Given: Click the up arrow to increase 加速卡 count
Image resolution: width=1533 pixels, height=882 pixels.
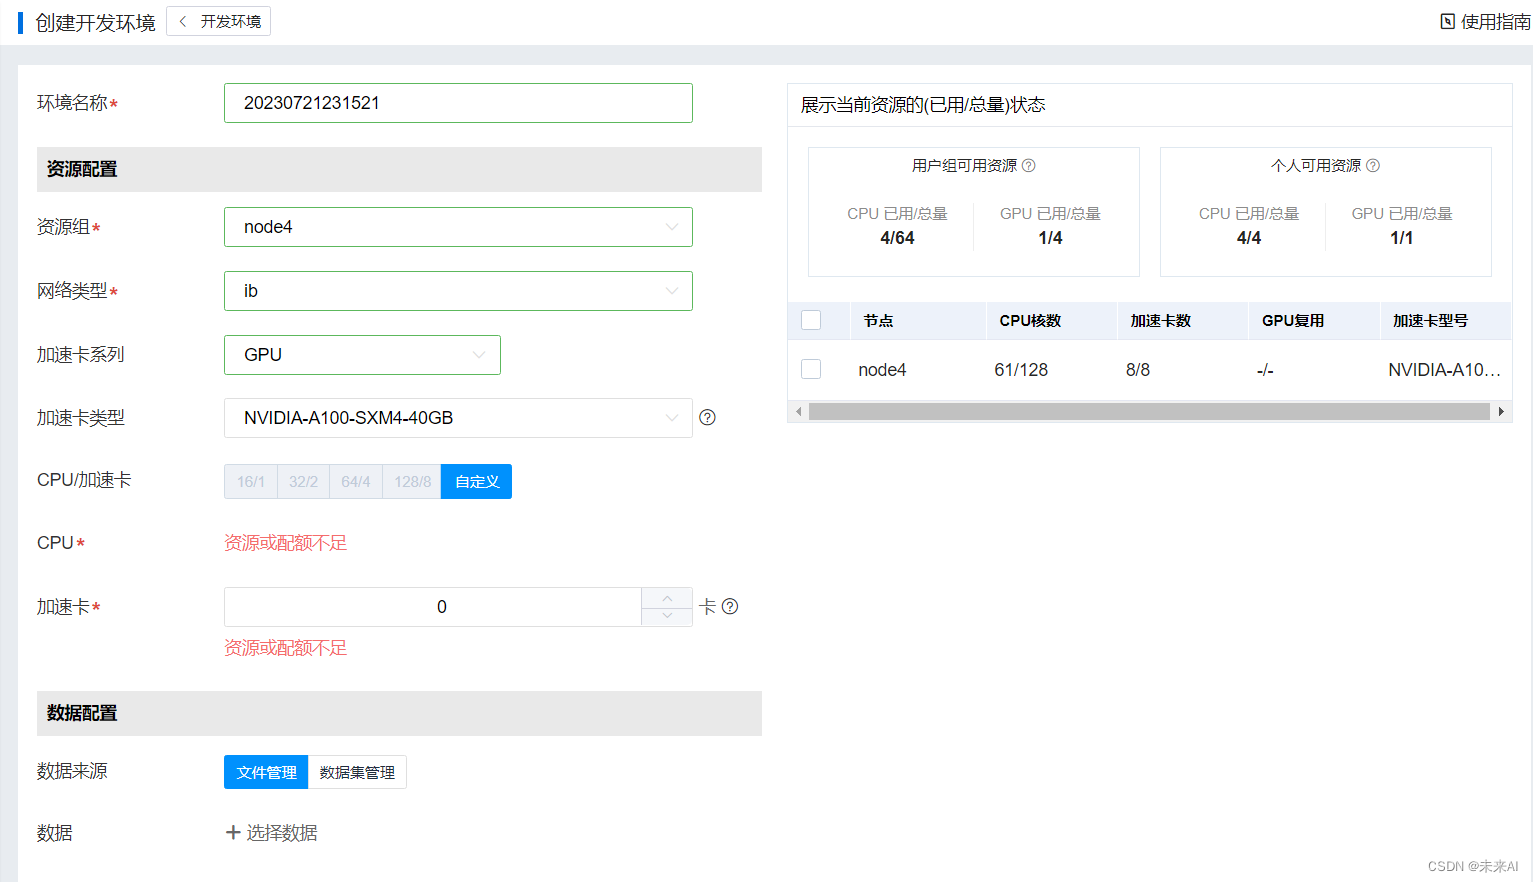Looking at the screenshot, I should pyautogui.click(x=666, y=598).
